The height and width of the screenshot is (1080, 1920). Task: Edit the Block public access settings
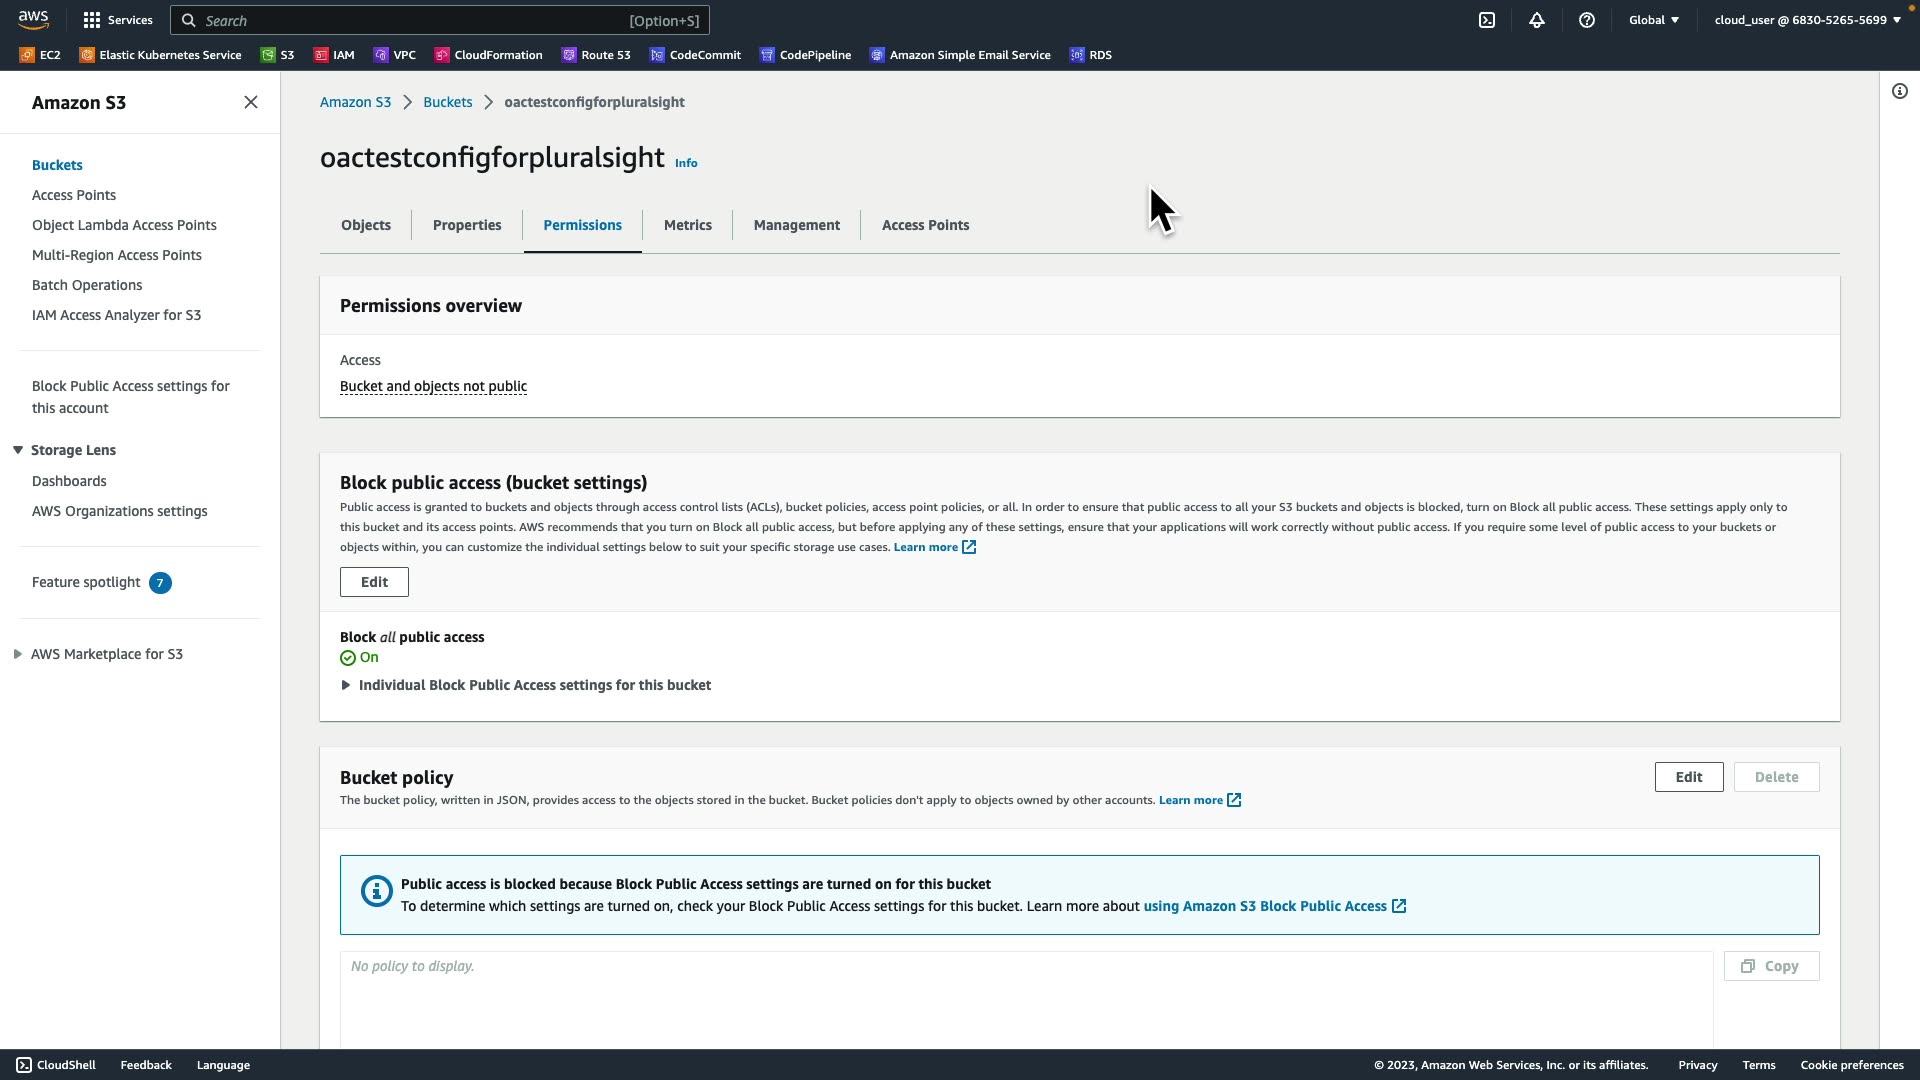tap(374, 582)
